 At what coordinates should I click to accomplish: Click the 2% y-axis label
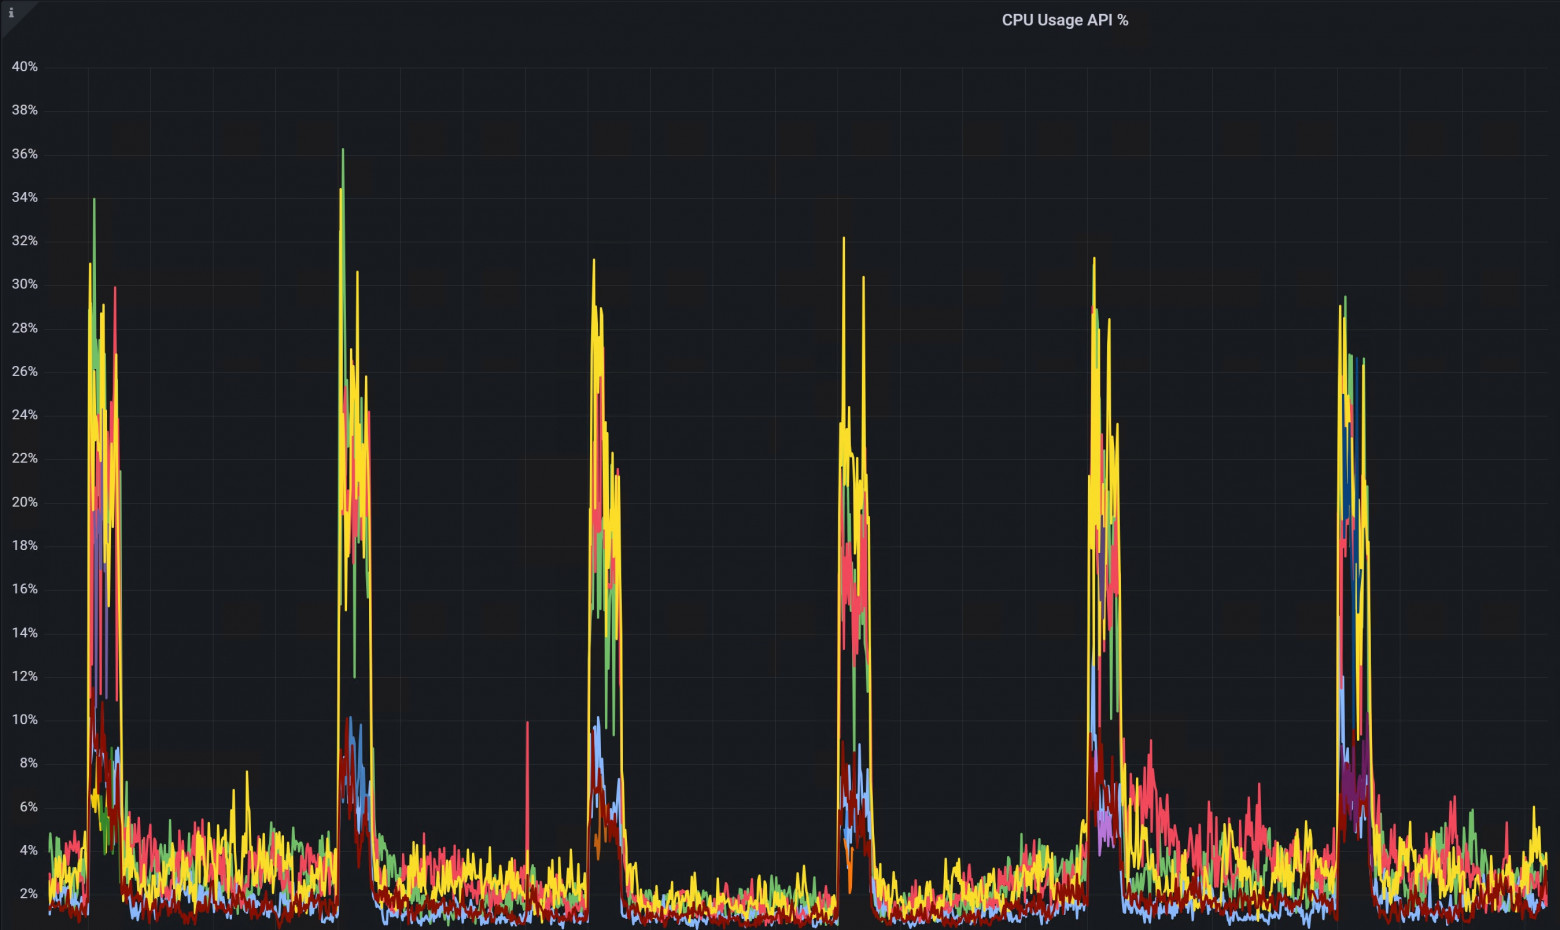[28, 894]
